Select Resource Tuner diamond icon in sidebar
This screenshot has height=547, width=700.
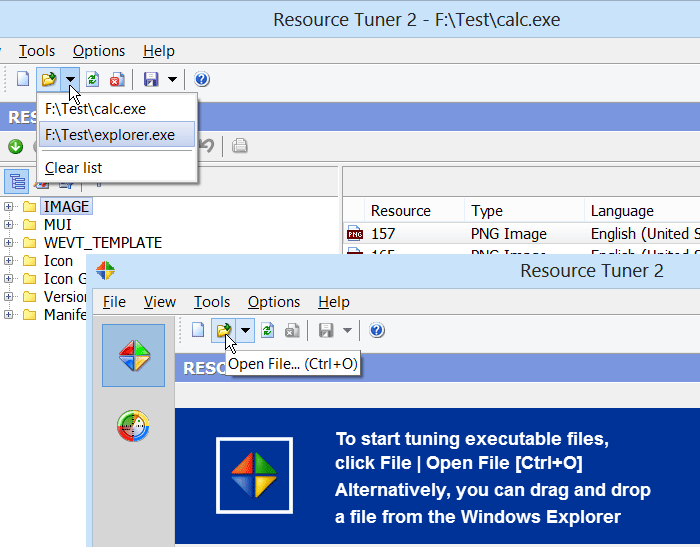133,355
